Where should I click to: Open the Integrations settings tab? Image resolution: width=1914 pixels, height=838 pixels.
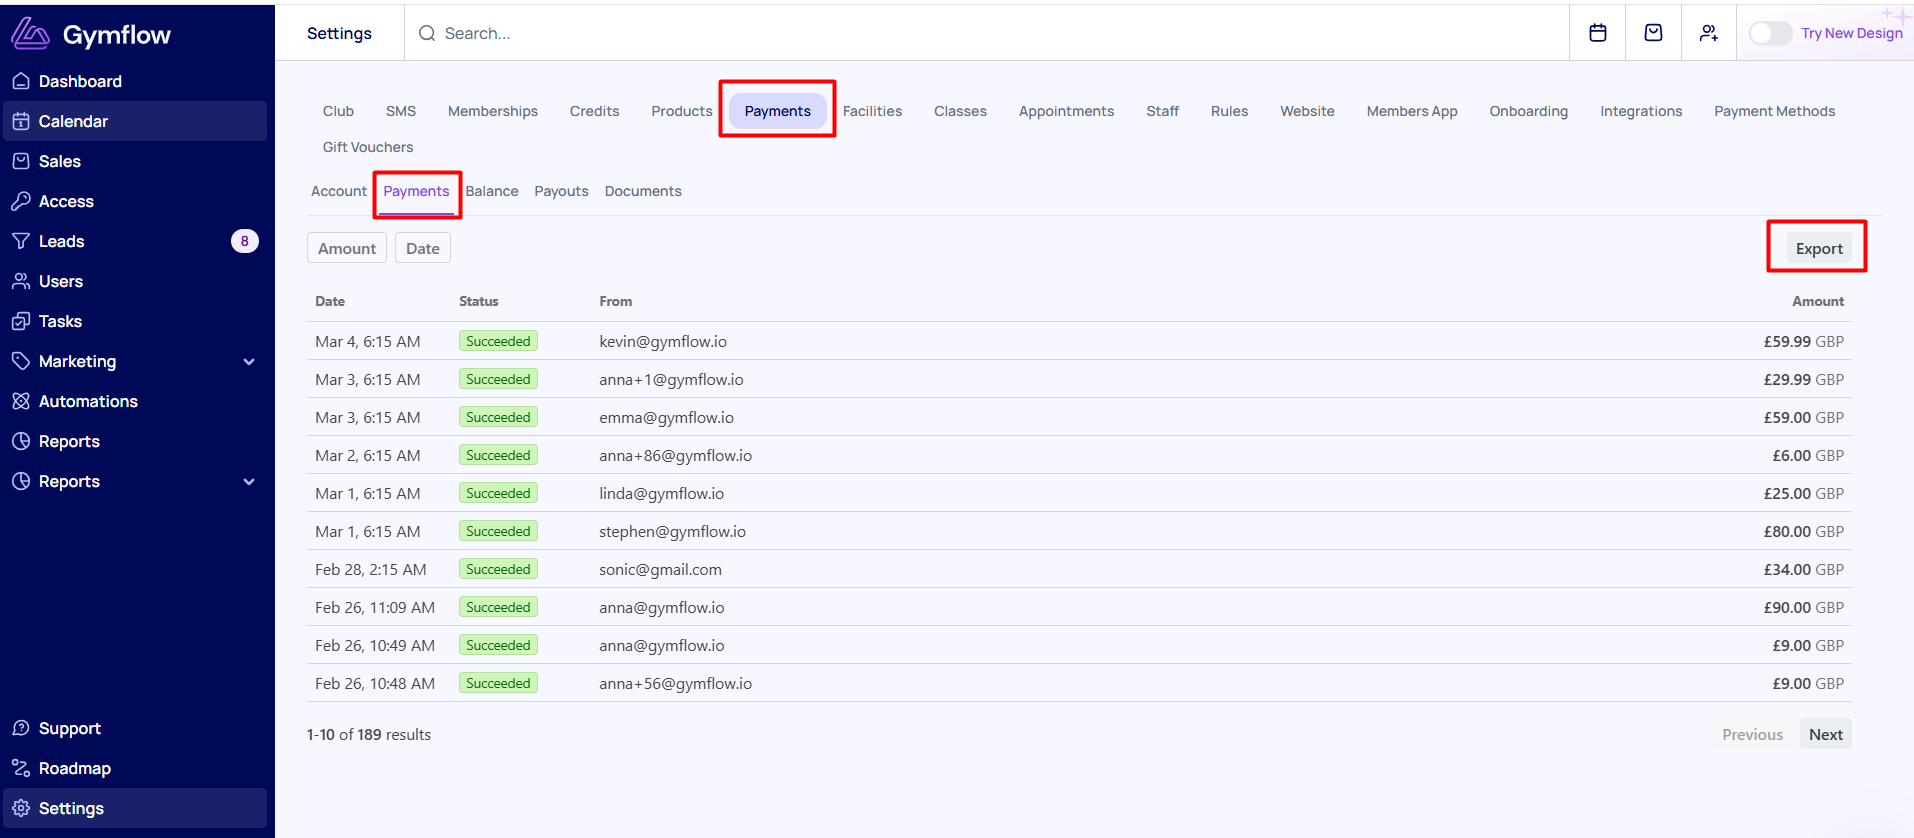click(1641, 111)
